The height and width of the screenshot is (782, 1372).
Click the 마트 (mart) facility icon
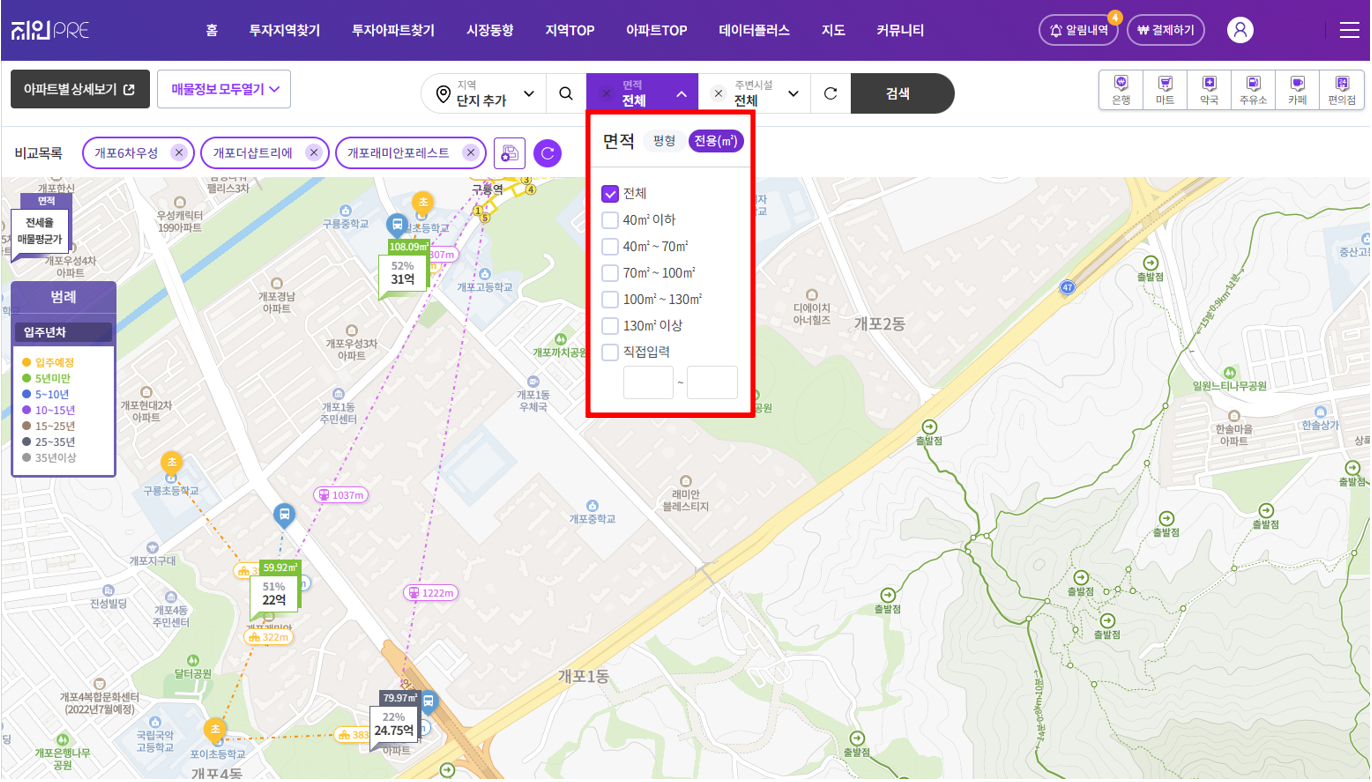click(x=1164, y=90)
